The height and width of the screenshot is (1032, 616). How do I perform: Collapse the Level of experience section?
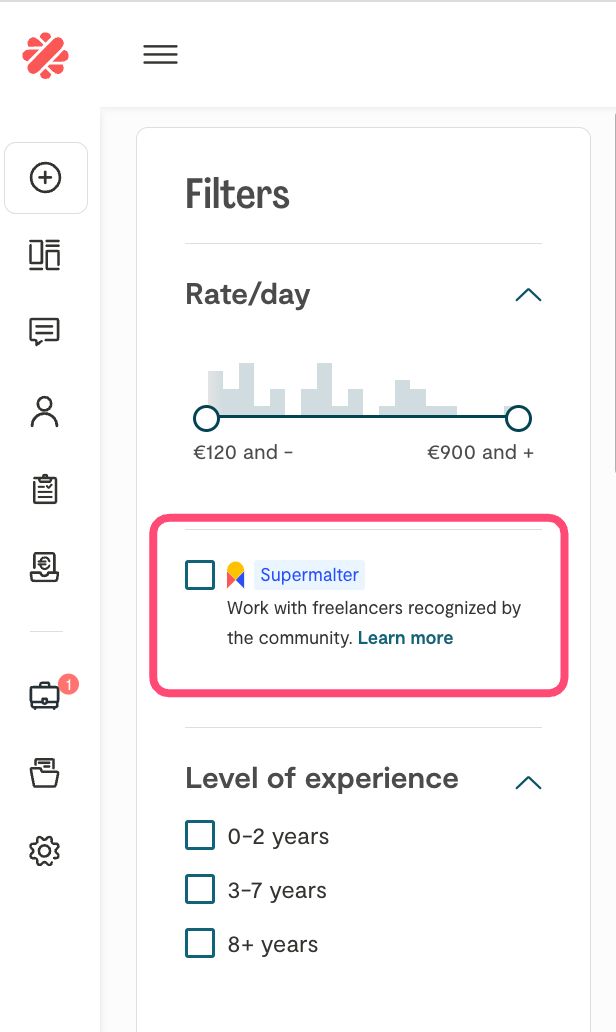coord(527,782)
